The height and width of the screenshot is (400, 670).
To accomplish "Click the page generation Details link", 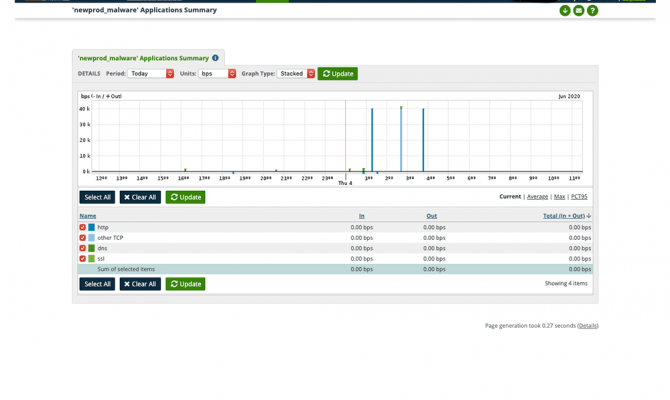I will click(588, 326).
